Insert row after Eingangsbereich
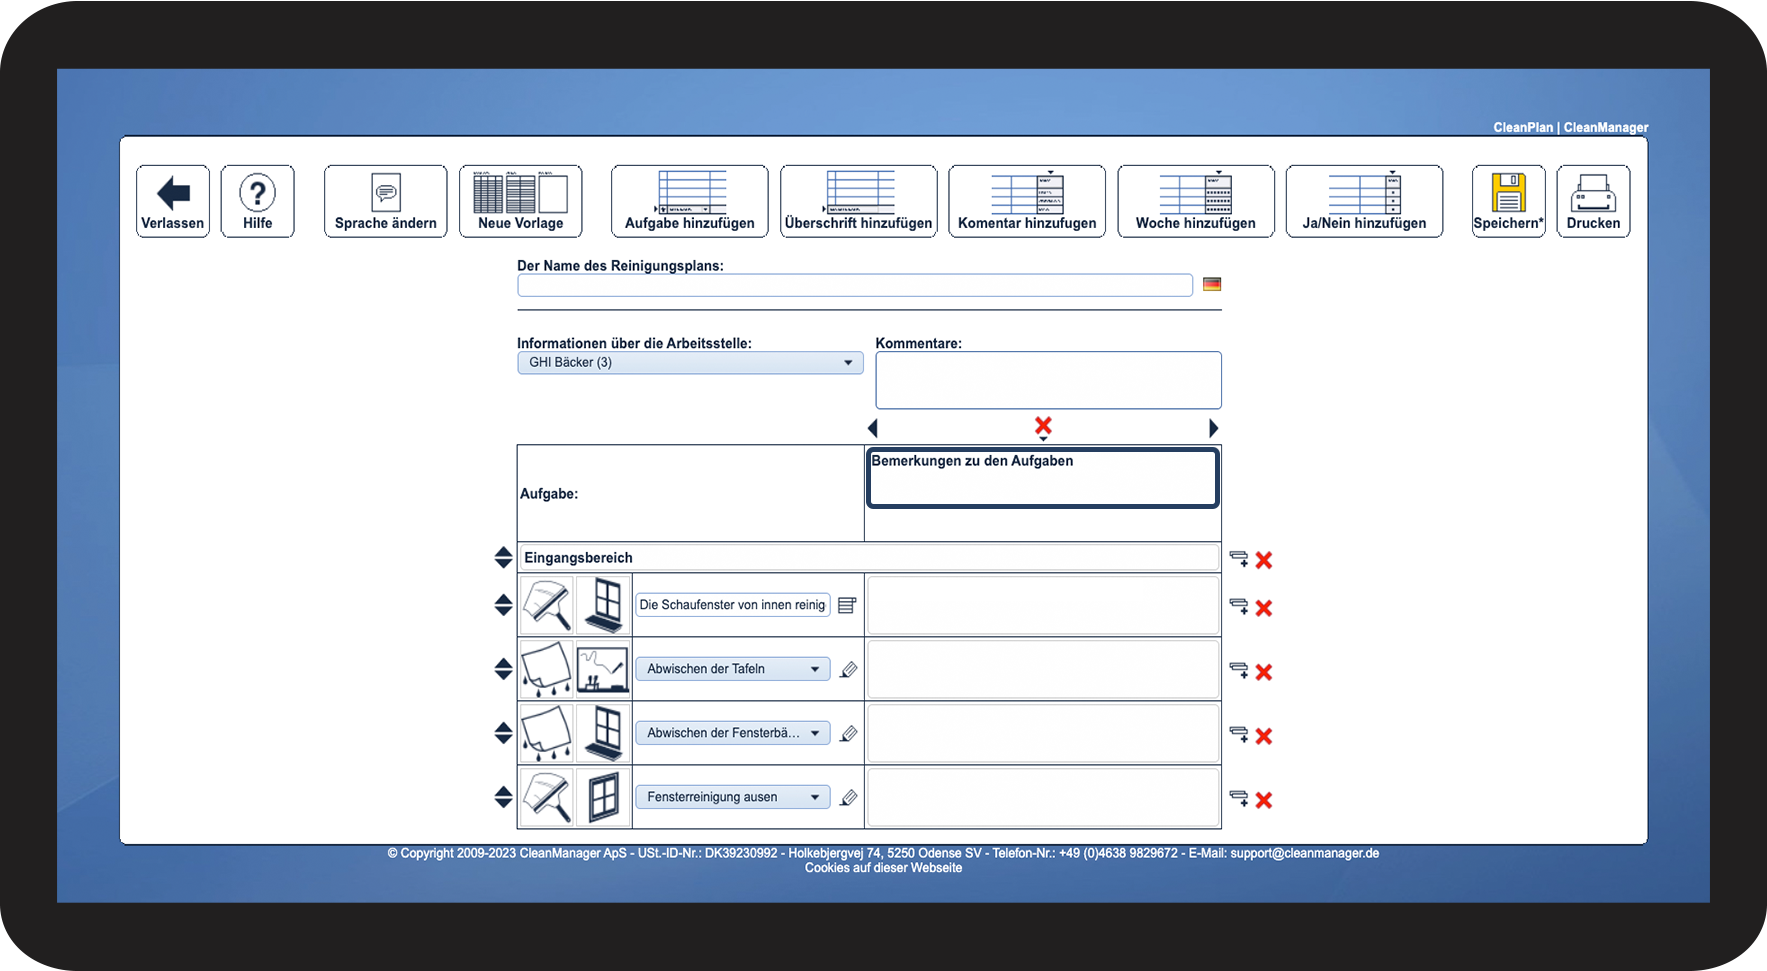 tap(1239, 559)
